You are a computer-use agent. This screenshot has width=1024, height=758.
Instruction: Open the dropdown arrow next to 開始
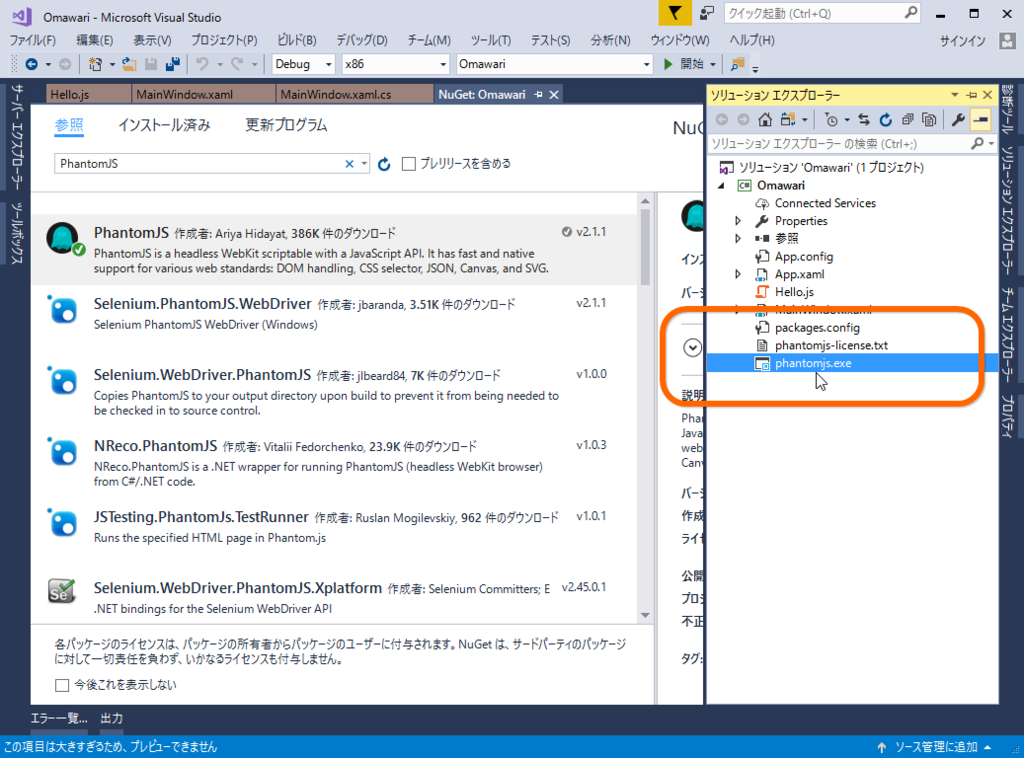coord(712,64)
